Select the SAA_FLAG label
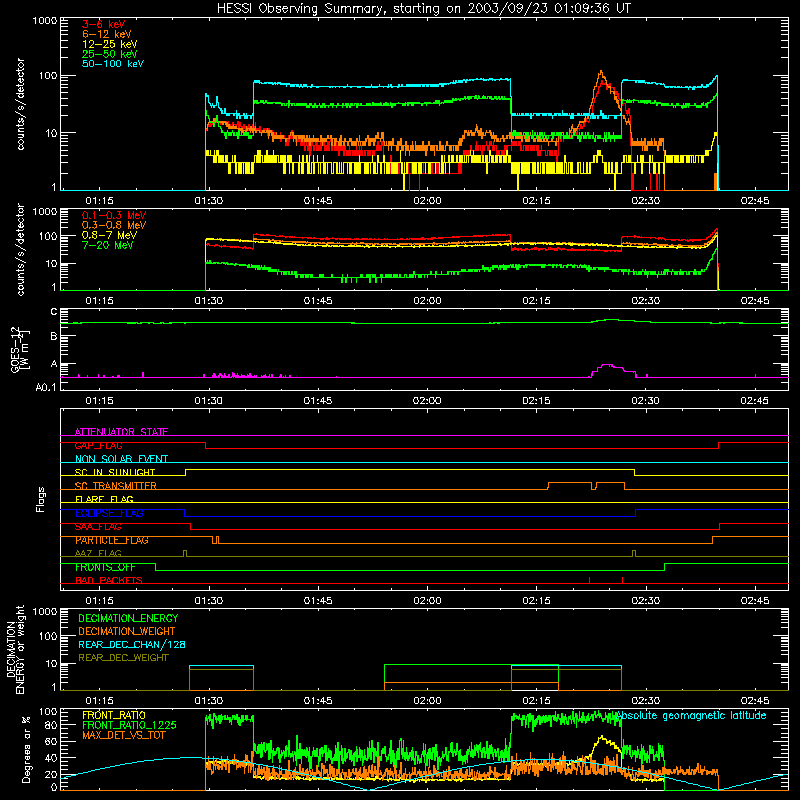The height and width of the screenshot is (800, 800). pyautogui.click(x=98, y=527)
